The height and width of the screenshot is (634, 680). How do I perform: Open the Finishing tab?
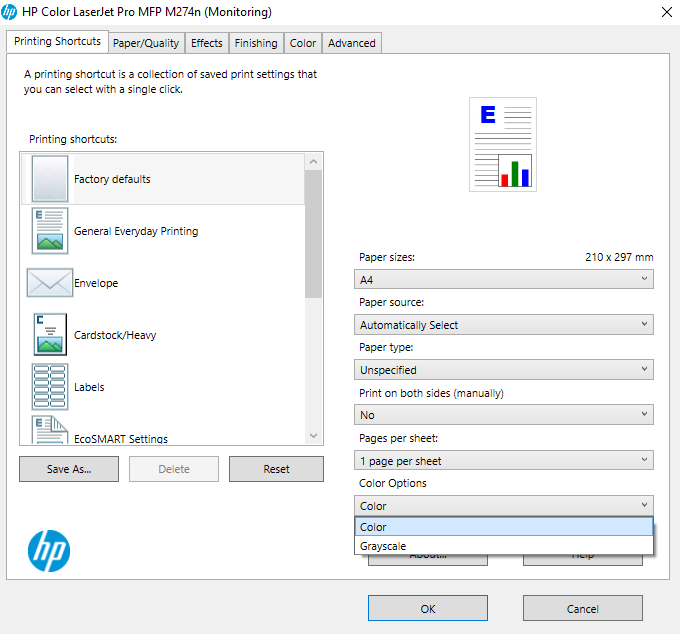tap(256, 43)
